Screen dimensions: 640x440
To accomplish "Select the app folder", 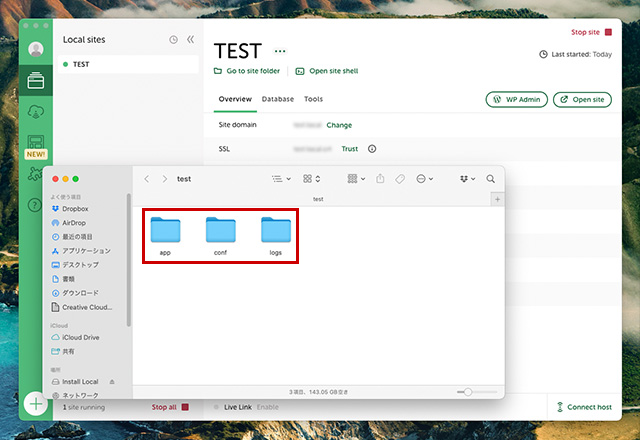I will (165, 236).
